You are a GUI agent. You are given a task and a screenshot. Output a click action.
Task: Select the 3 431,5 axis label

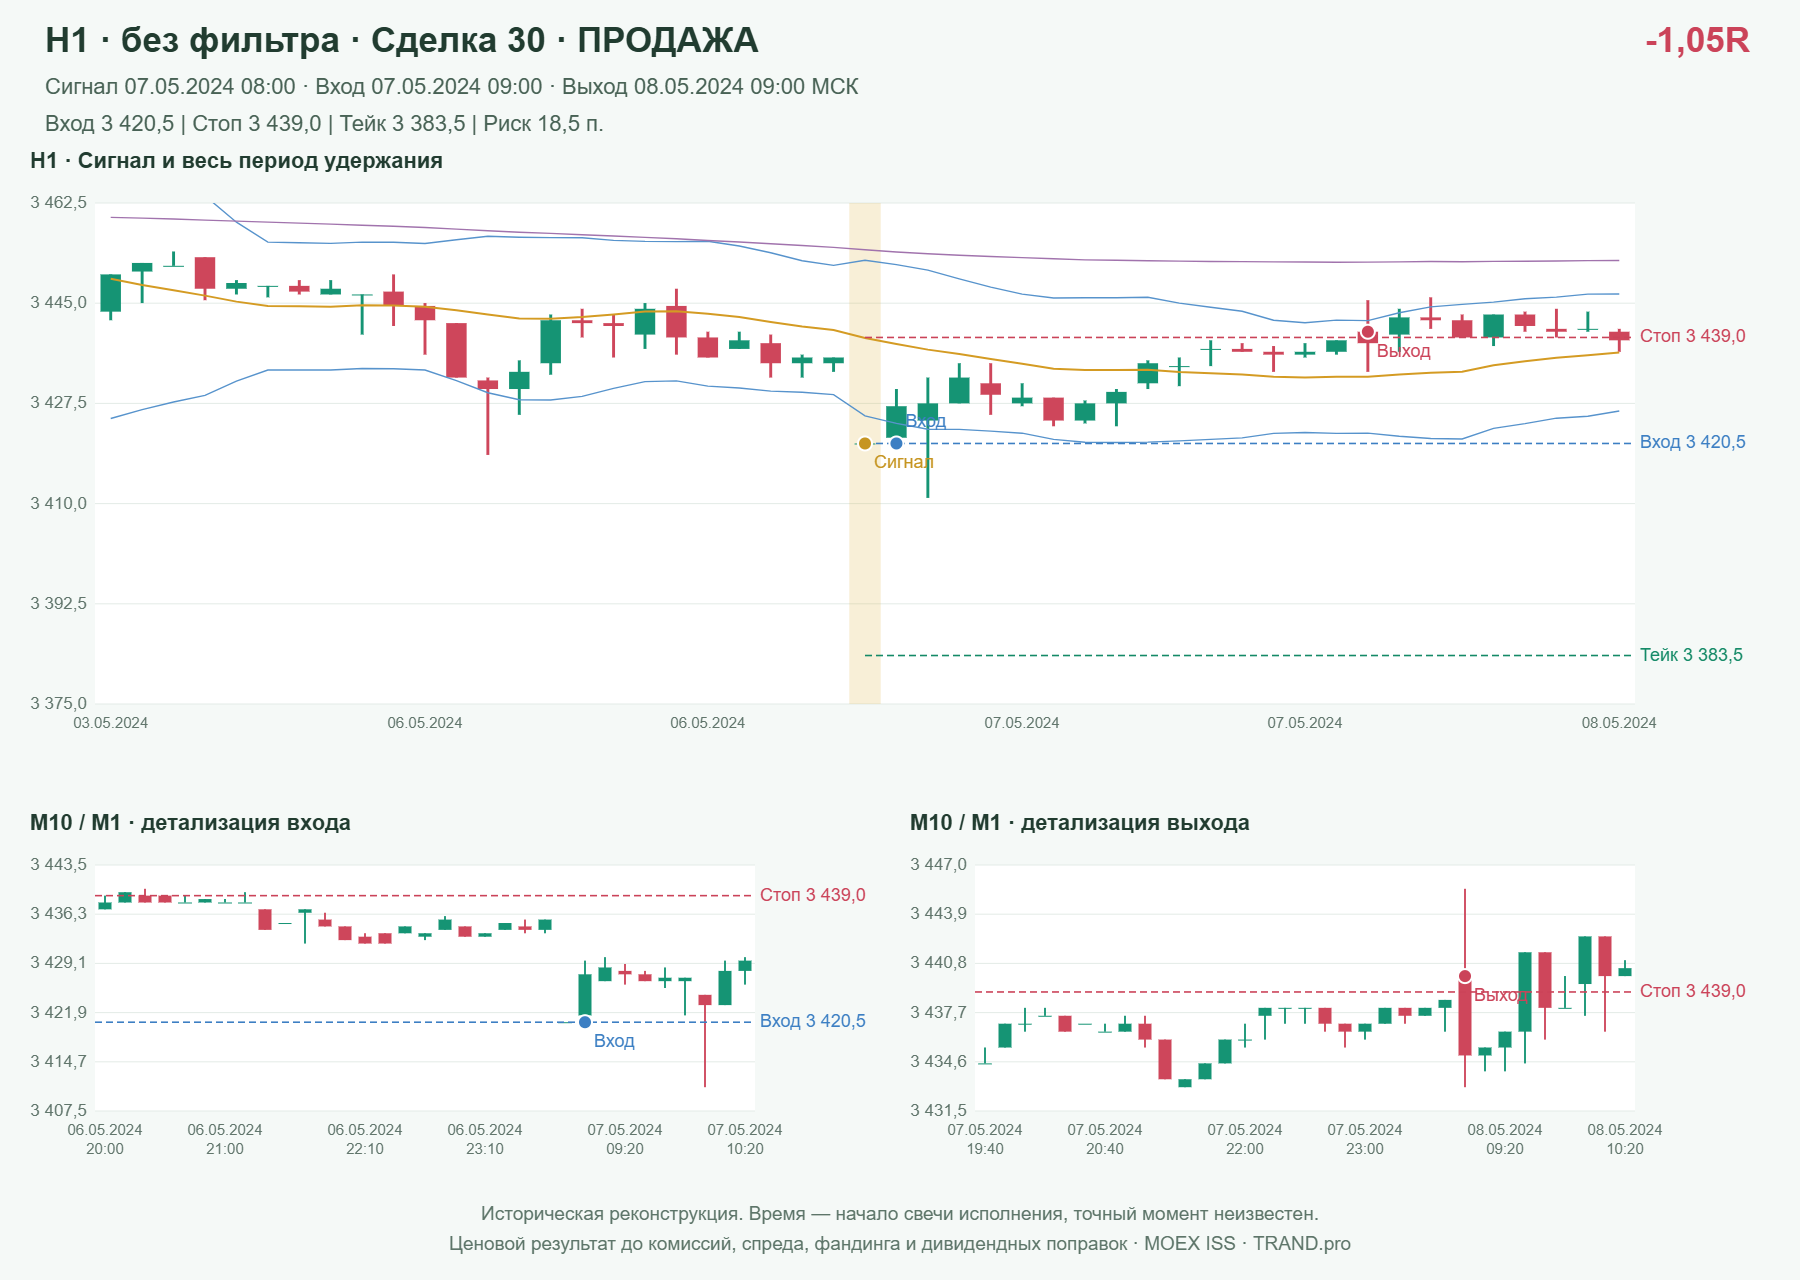[938, 1111]
